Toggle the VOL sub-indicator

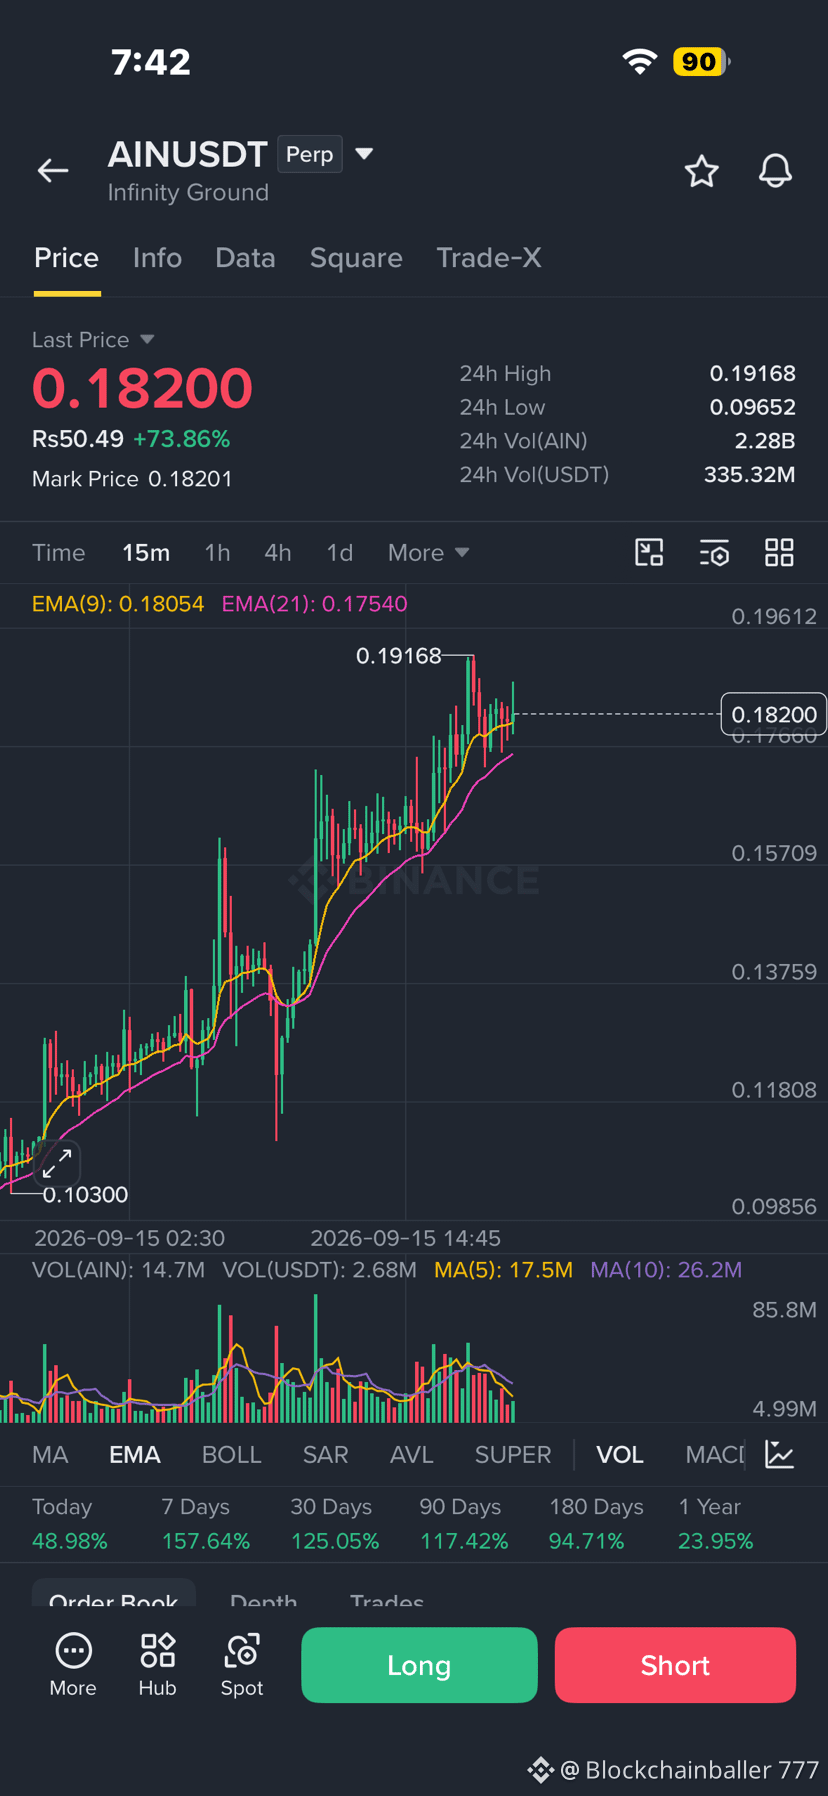pos(619,1455)
